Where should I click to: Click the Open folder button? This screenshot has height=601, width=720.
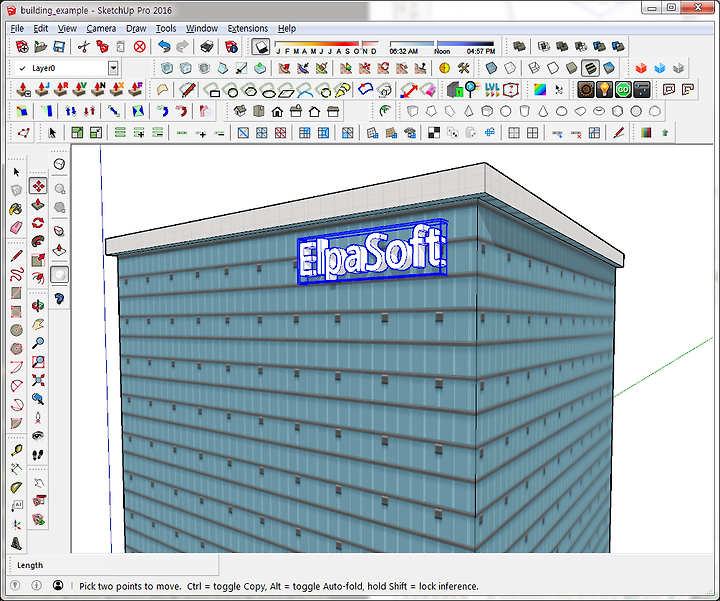(x=40, y=47)
